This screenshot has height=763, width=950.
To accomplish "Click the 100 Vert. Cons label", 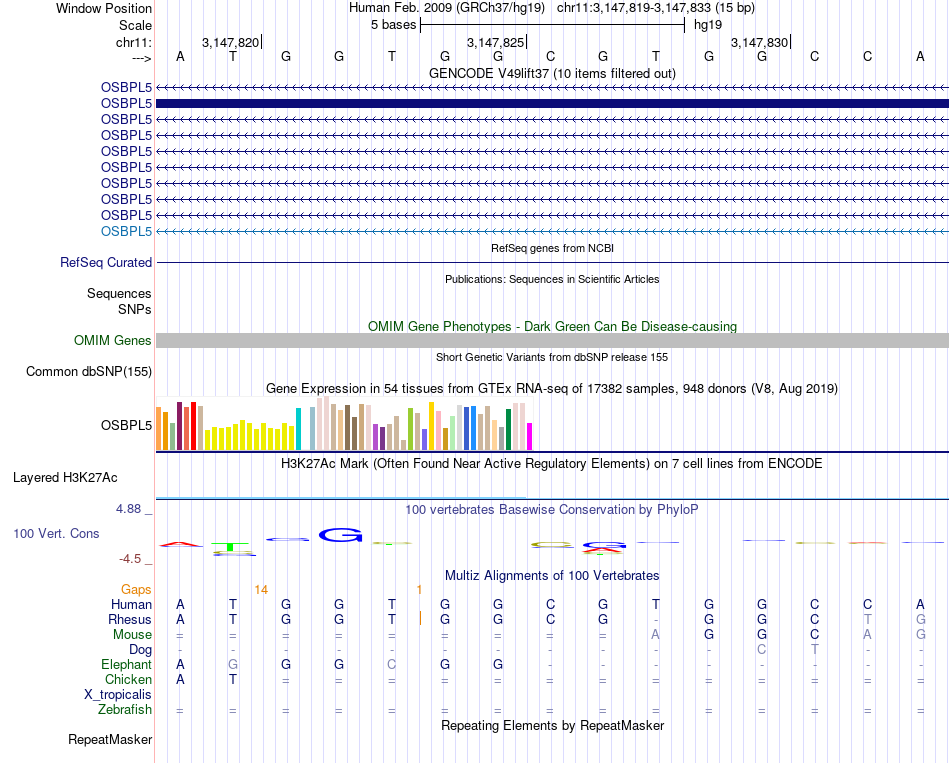I will [x=56, y=533].
